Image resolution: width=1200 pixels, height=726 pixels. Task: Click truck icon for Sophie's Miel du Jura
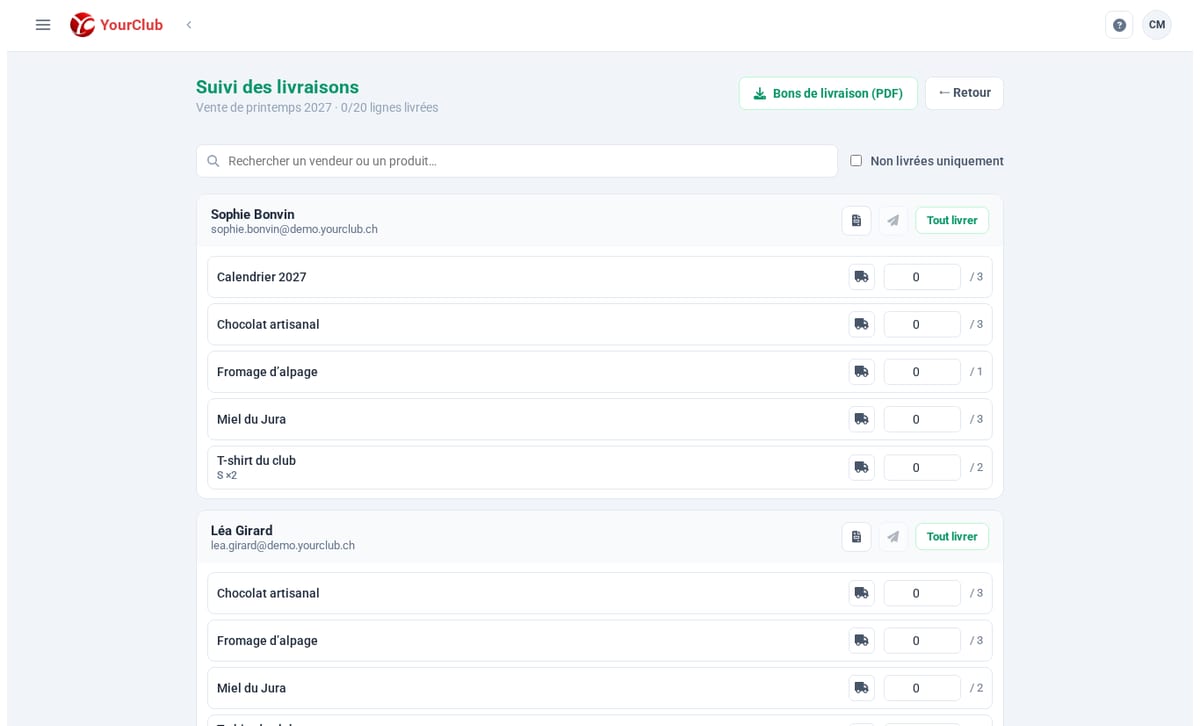(861, 419)
